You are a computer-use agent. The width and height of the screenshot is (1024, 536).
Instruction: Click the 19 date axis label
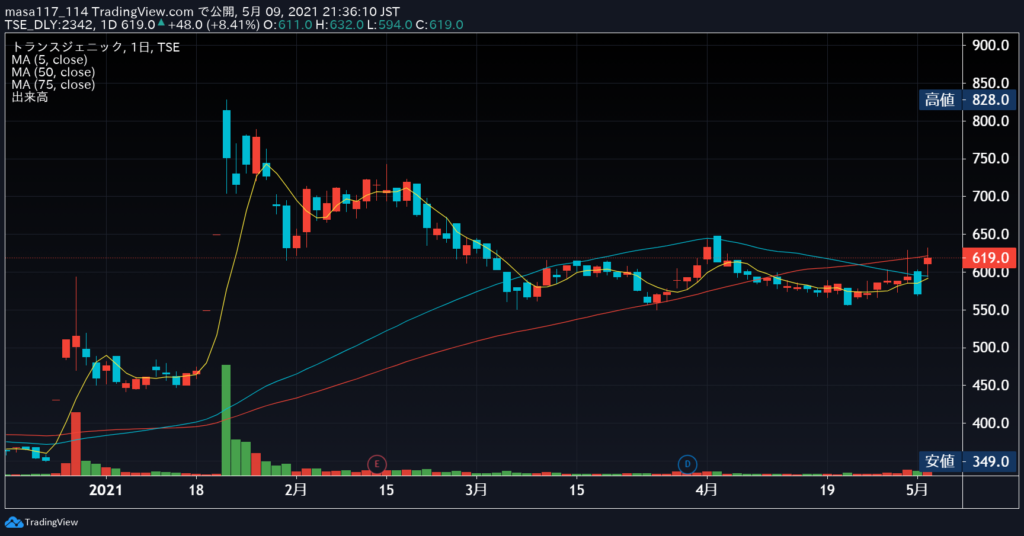click(x=827, y=490)
